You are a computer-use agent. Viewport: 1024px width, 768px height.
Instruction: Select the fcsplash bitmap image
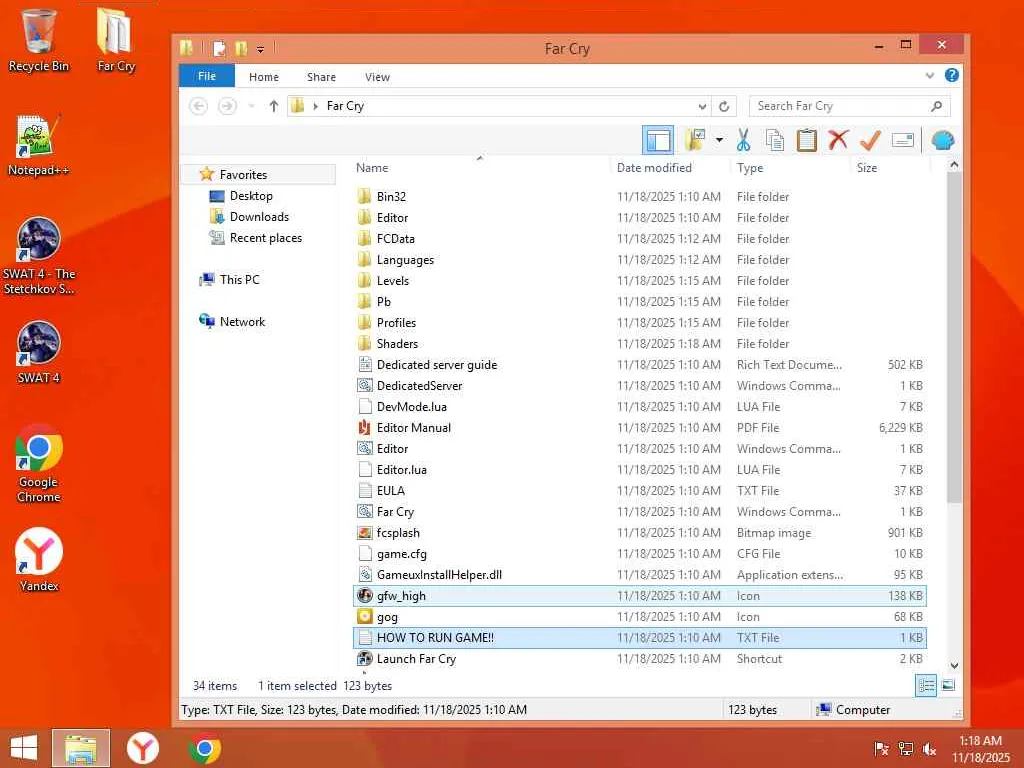tap(639, 532)
